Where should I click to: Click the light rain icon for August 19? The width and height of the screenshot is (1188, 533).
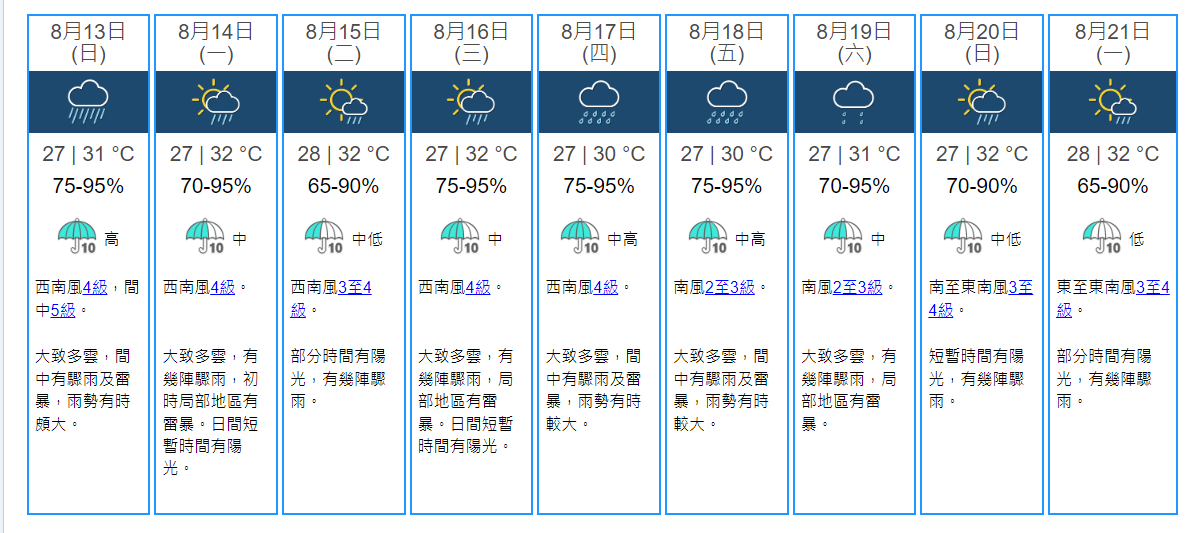[854, 101]
